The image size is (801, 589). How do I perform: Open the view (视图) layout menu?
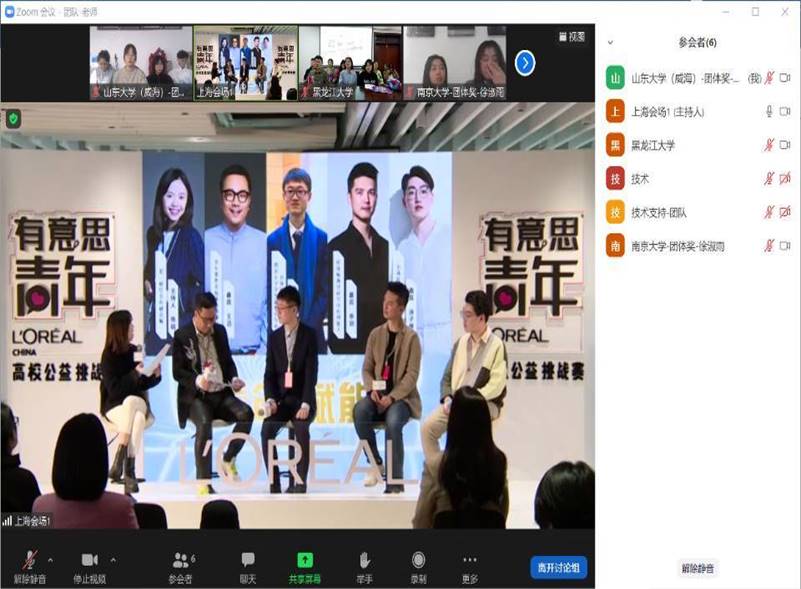[x=571, y=36]
